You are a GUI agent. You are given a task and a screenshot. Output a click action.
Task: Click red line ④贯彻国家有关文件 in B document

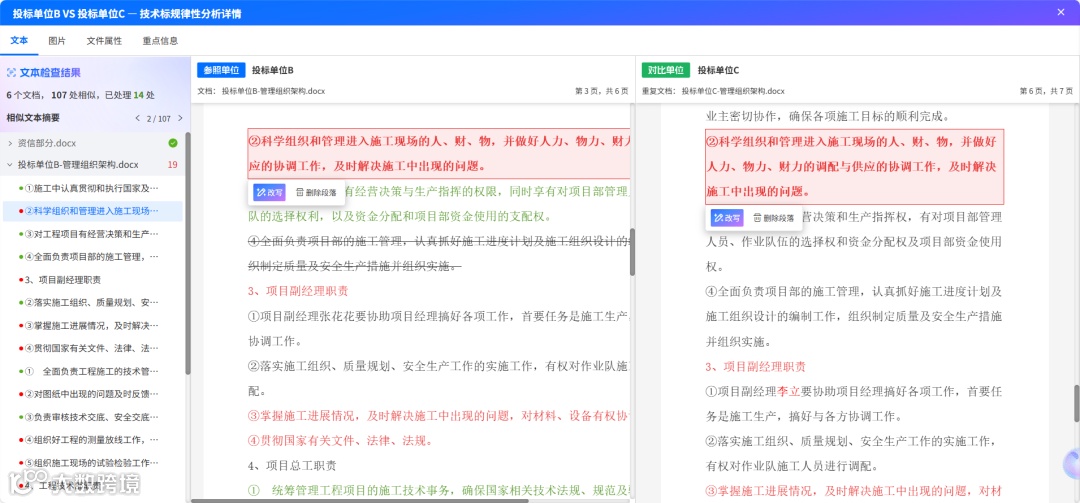pyautogui.click(x=340, y=440)
